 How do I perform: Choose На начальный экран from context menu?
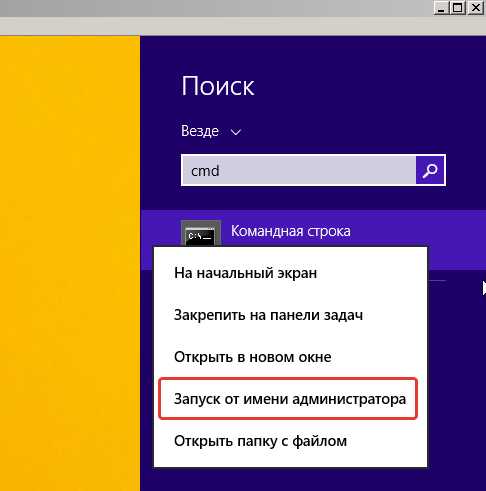point(245,273)
